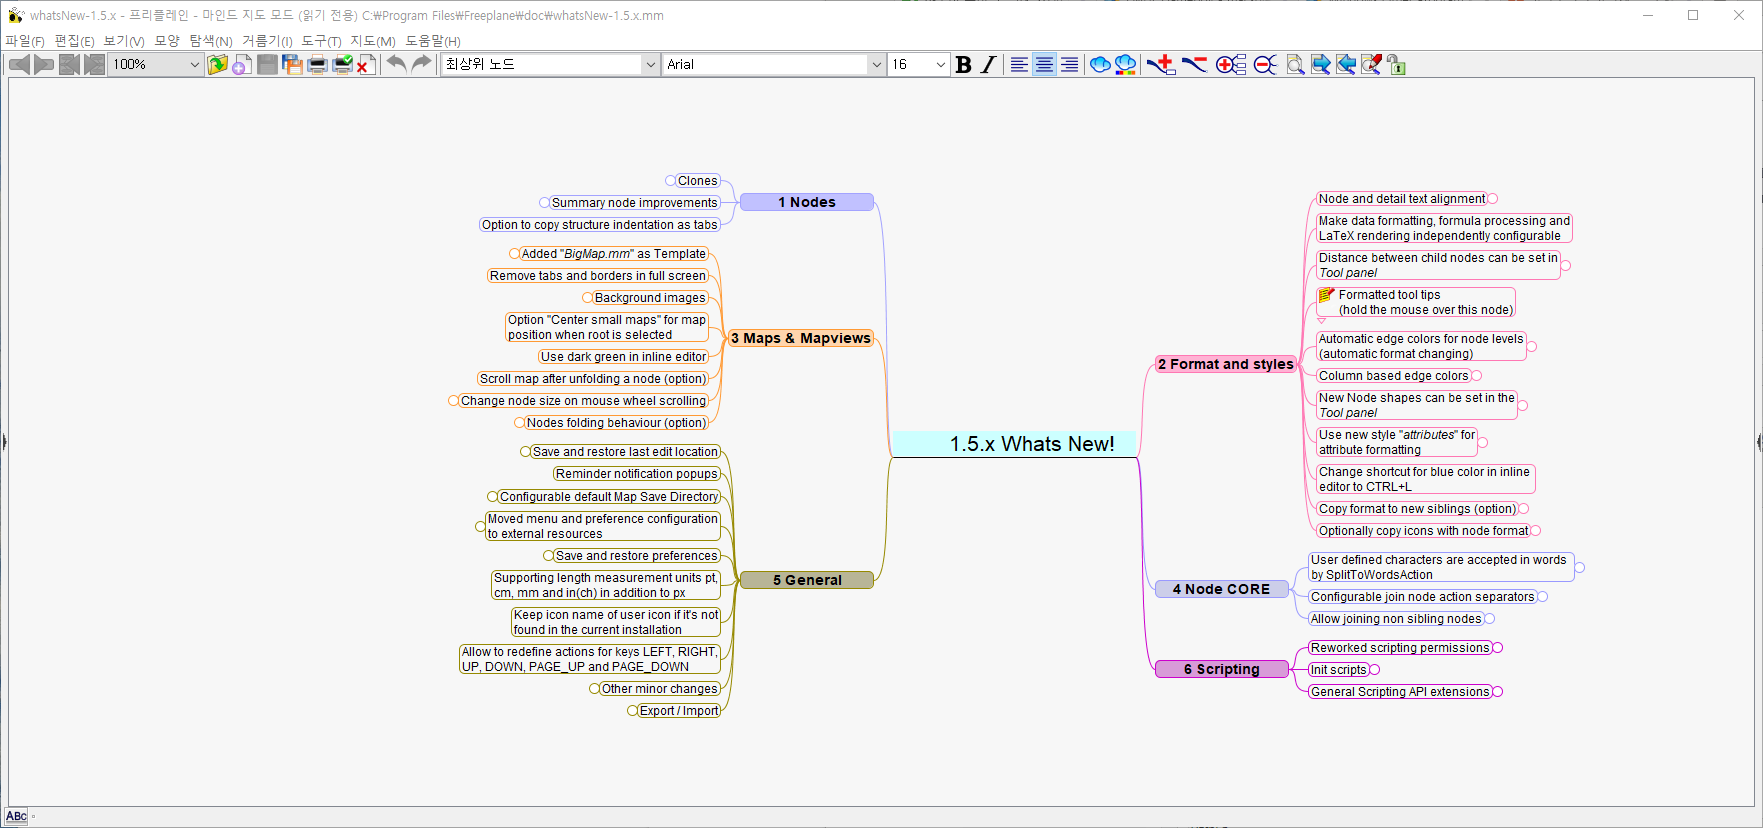Find next match arrow icon
The image size is (1763, 828).
coord(1321,64)
